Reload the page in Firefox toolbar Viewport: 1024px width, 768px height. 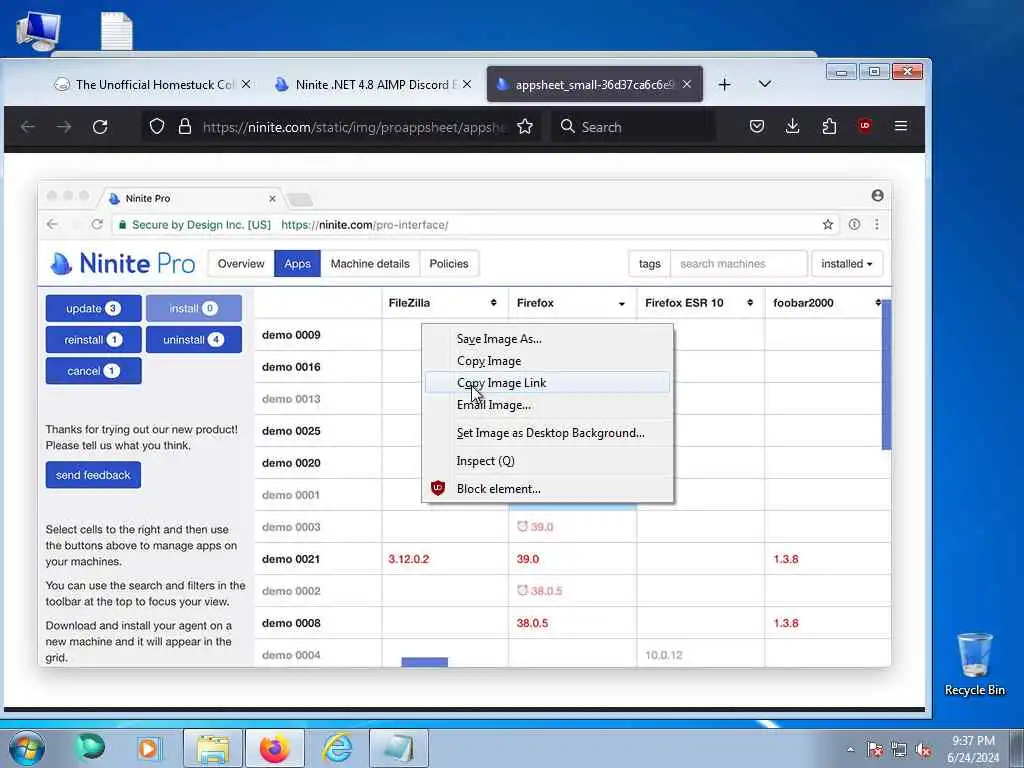[100, 127]
